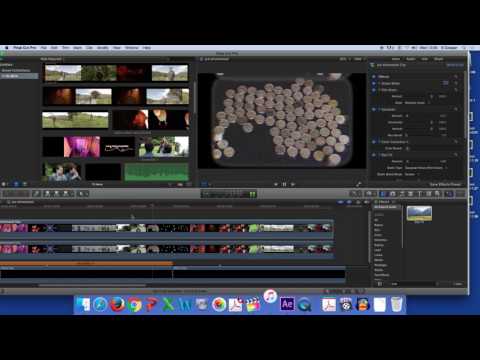Image resolution: width=480 pixels, height=360 pixels.
Task: Toggle timeline solo button
Action: click(358, 202)
